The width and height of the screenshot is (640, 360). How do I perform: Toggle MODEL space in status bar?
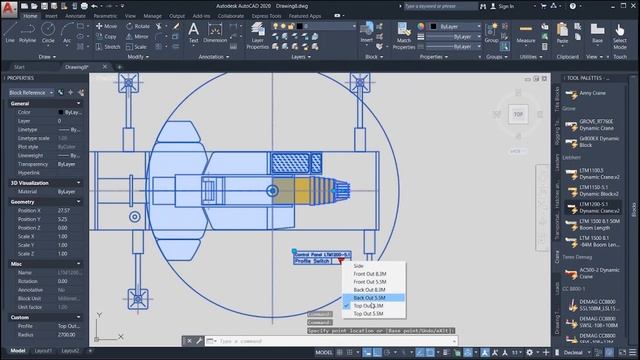point(324,352)
